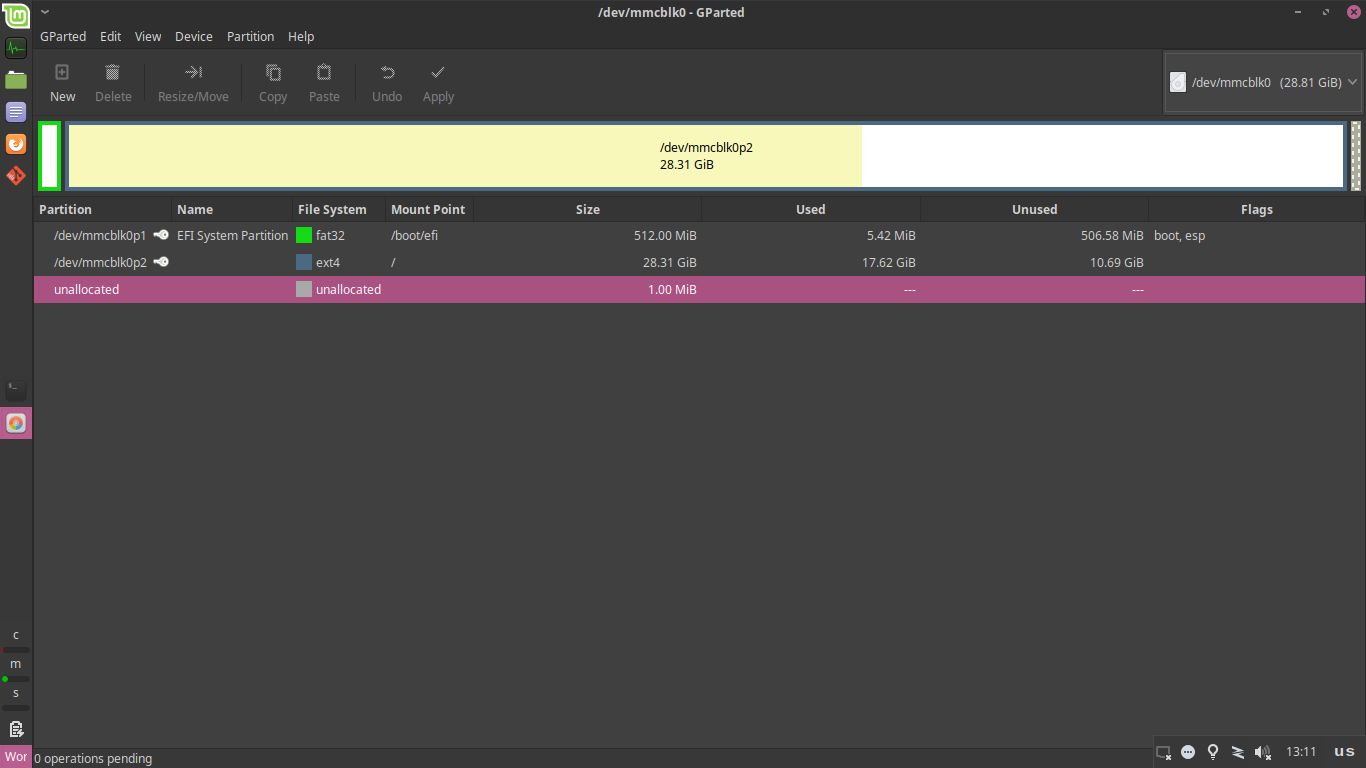
Task: Click the File System column header
Action: [338, 209]
